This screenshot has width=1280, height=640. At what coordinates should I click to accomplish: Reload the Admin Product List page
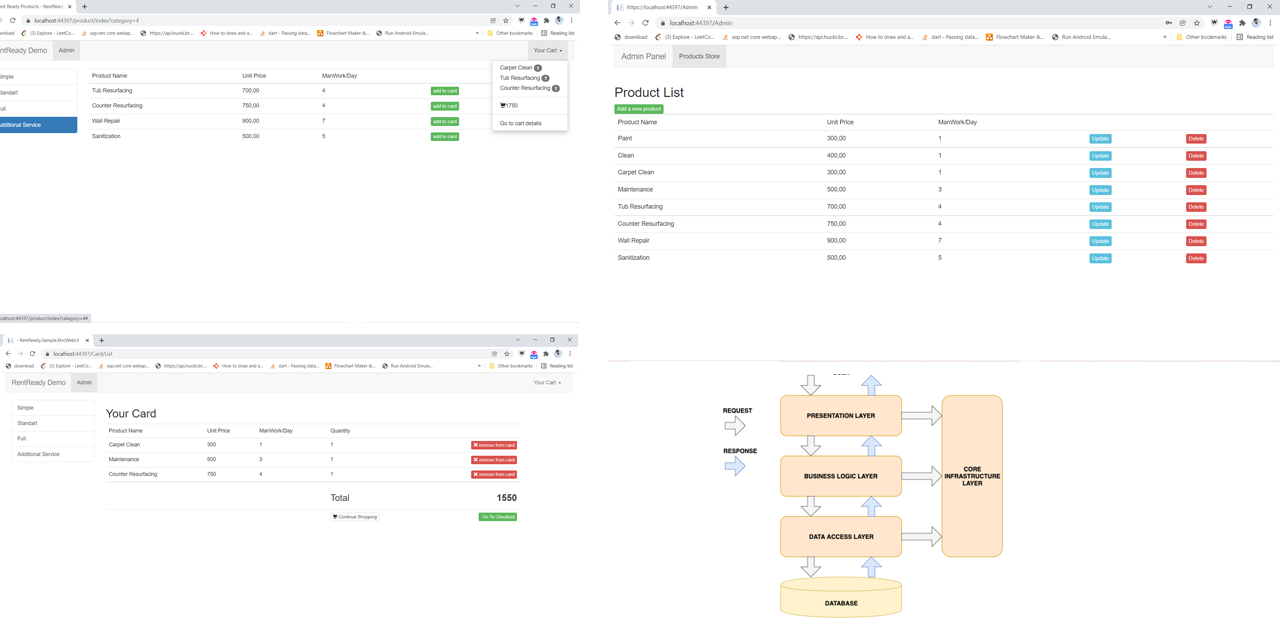[645, 23]
